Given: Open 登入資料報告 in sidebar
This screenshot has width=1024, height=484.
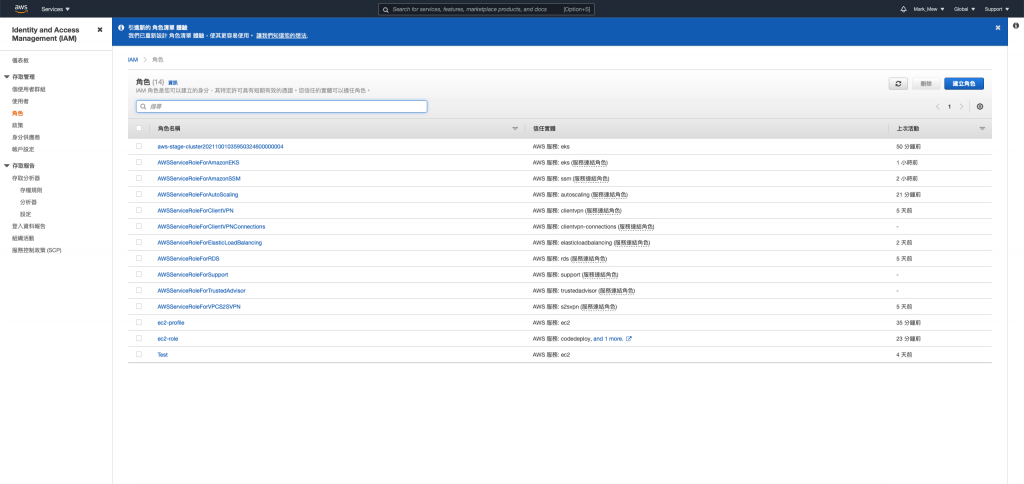Looking at the screenshot, I should [29, 226].
